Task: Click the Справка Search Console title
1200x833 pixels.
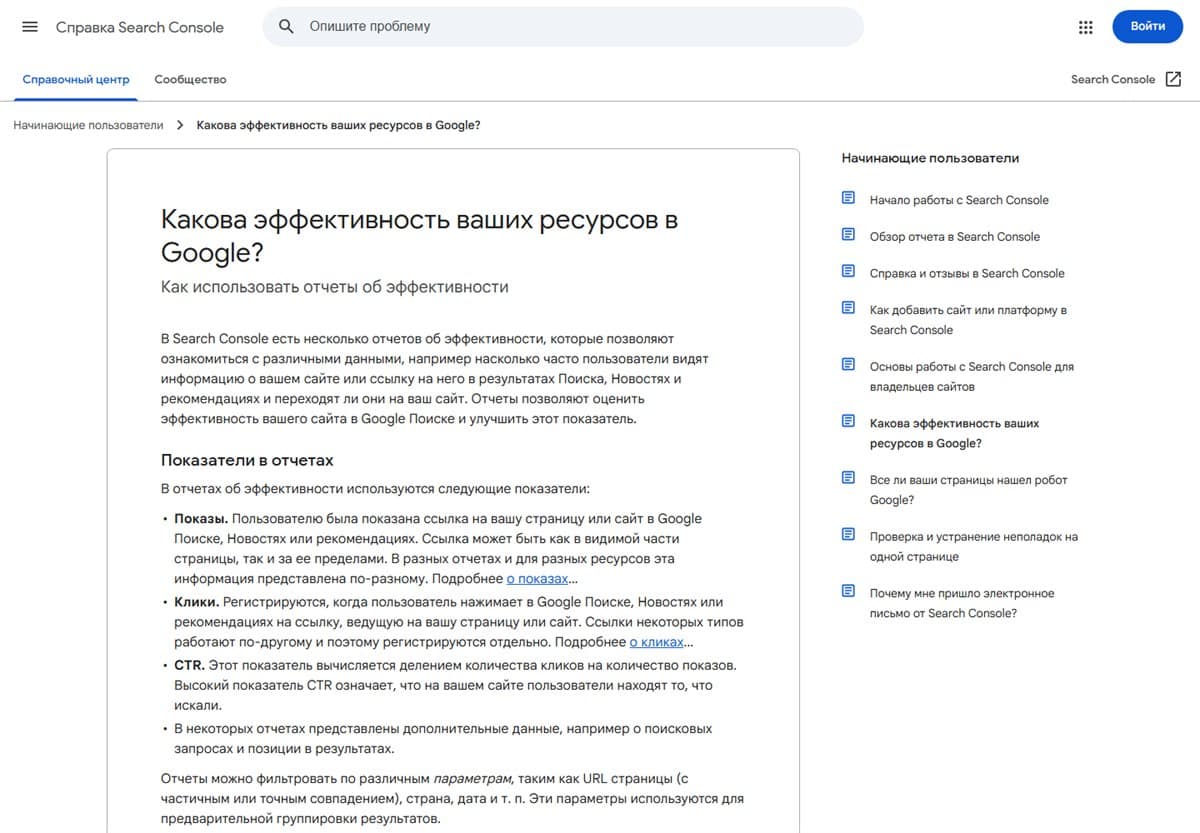Action: (140, 27)
